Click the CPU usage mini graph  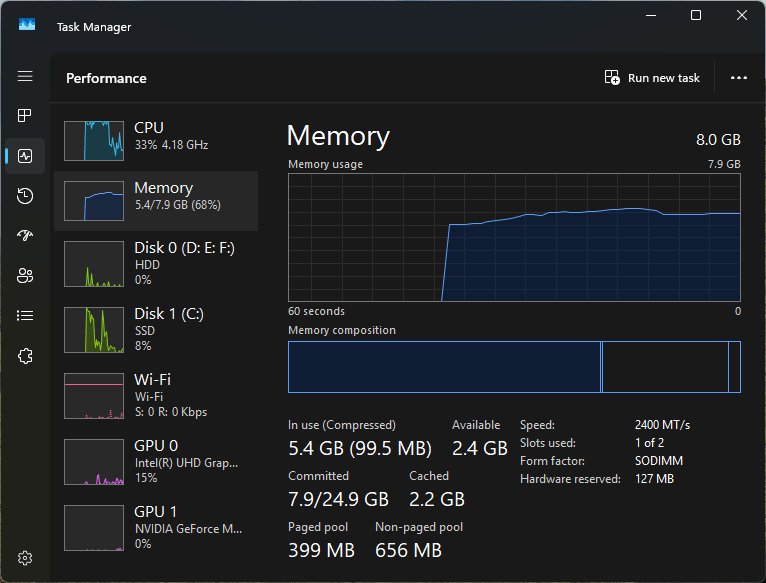point(94,141)
